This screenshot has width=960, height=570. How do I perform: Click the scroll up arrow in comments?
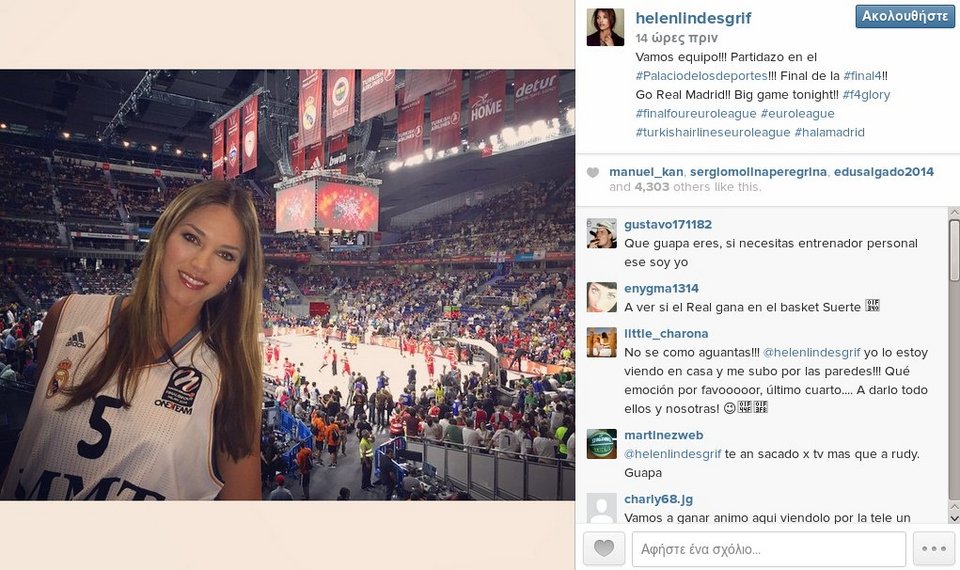[x=954, y=213]
